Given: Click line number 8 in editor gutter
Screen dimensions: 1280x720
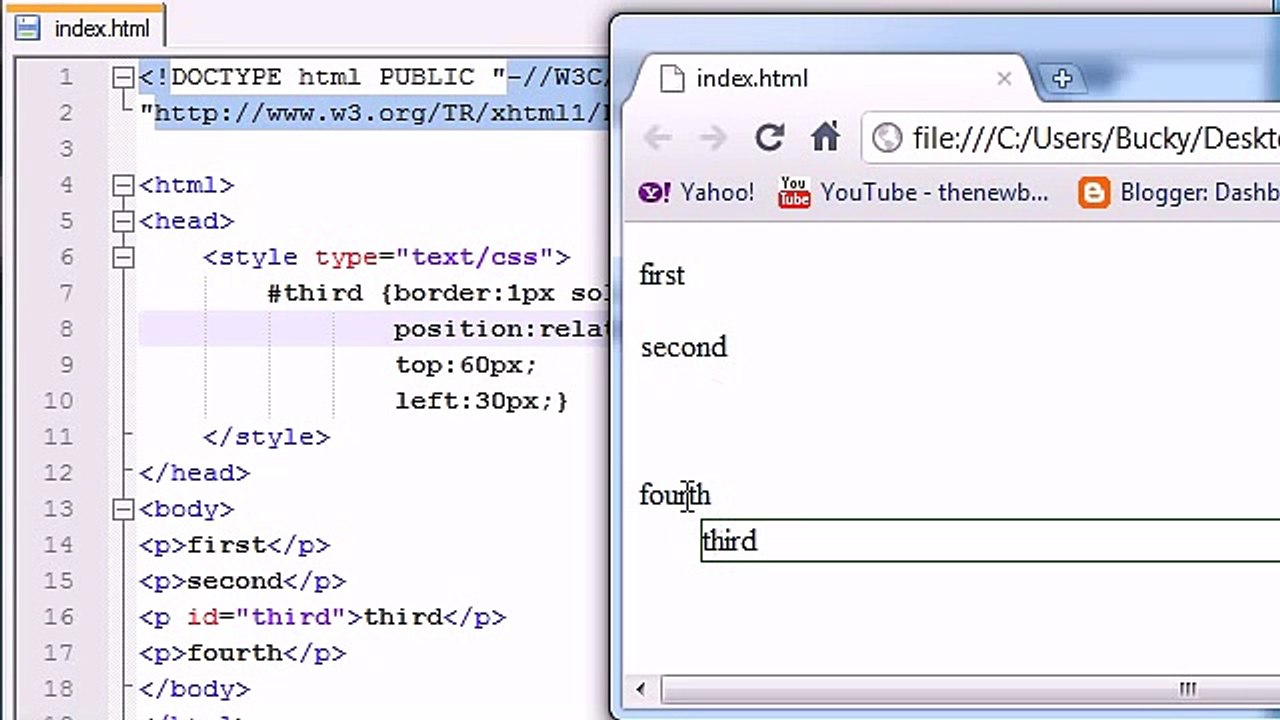Looking at the screenshot, I should pyautogui.click(x=66, y=329).
